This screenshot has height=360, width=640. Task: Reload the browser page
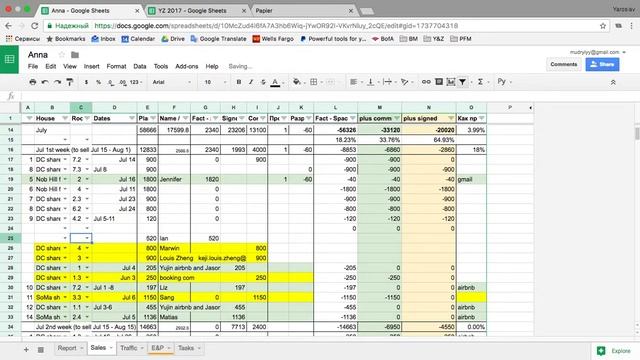pos(35,26)
